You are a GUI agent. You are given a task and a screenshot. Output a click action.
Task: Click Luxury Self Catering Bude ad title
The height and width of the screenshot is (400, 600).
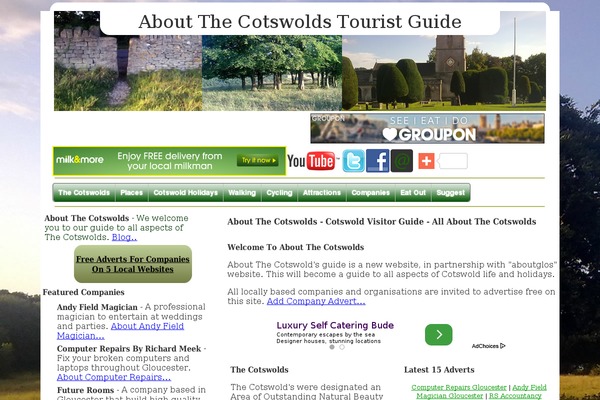point(335,325)
